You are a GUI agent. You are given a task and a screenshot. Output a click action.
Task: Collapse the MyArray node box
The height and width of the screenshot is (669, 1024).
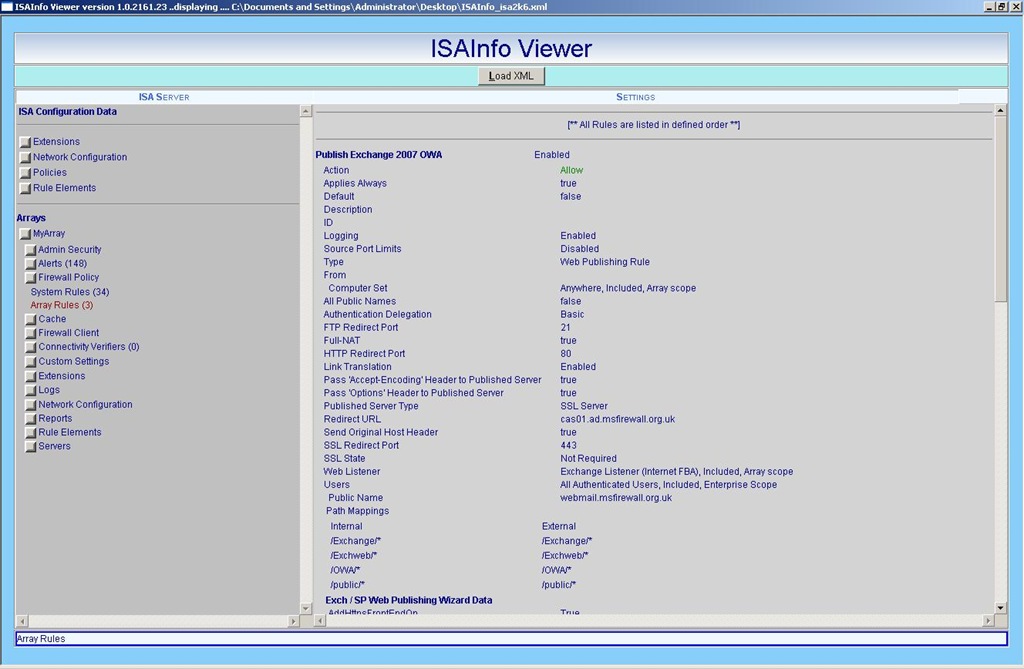(25, 234)
